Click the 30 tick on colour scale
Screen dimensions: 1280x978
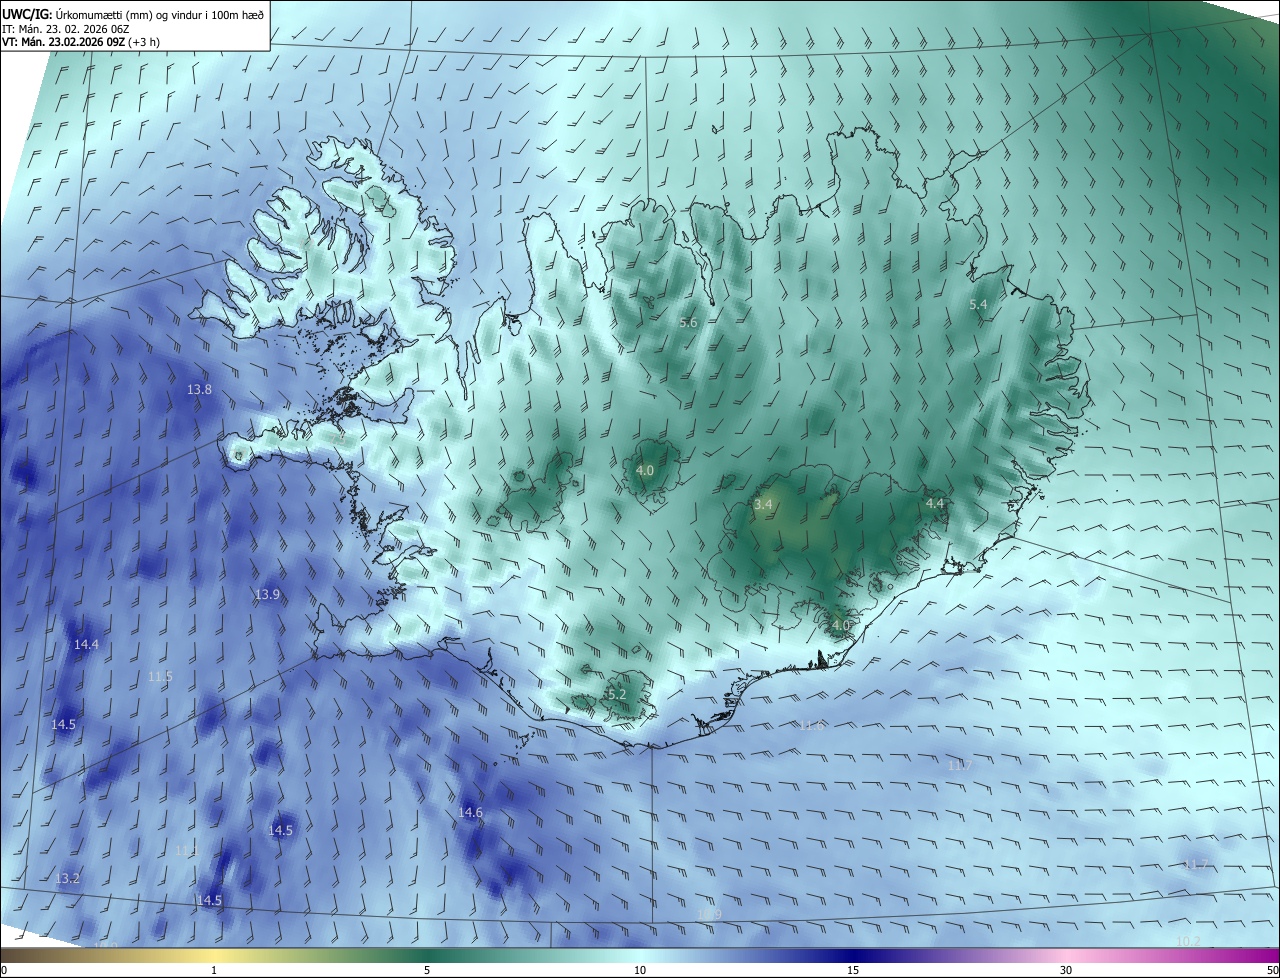[1066, 970]
